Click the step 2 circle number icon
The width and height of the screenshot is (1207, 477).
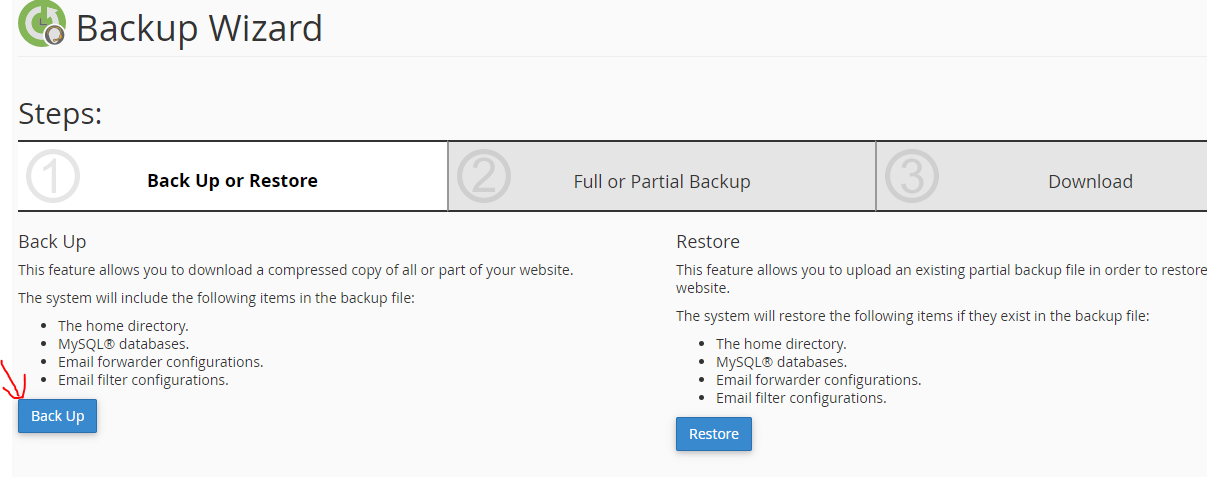483,176
